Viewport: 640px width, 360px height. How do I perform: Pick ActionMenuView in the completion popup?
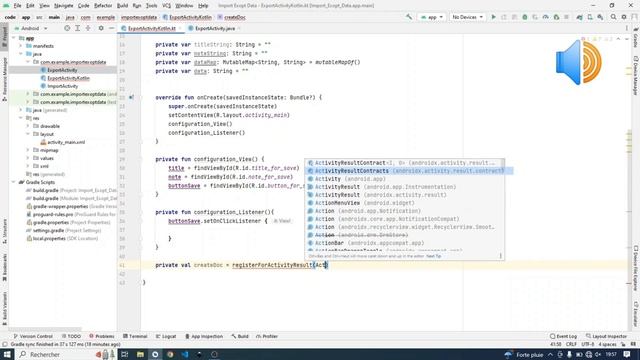(x=404, y=203)
